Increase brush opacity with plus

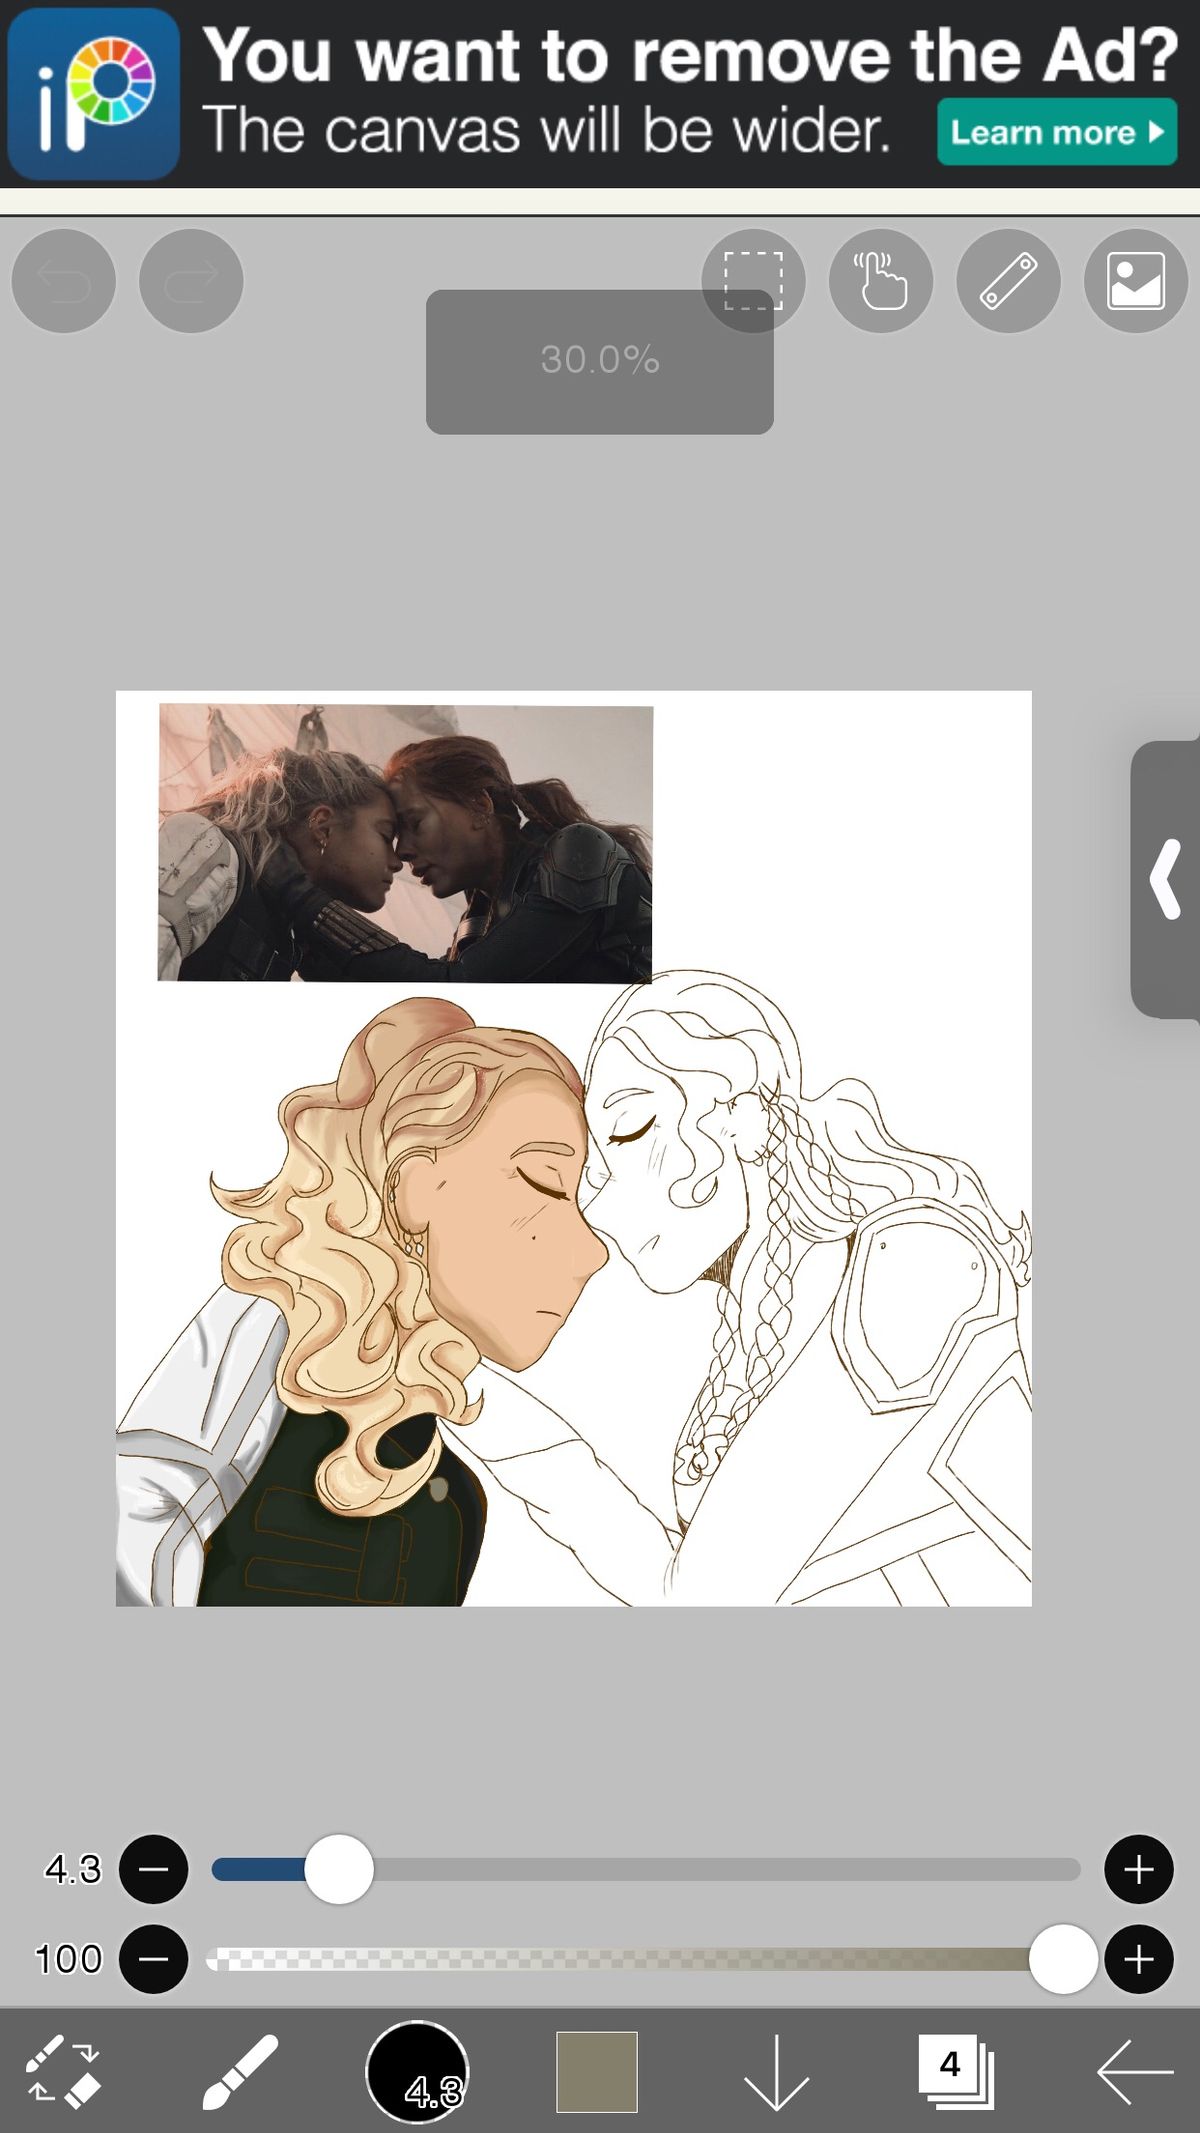[x=1139, y=1959]
